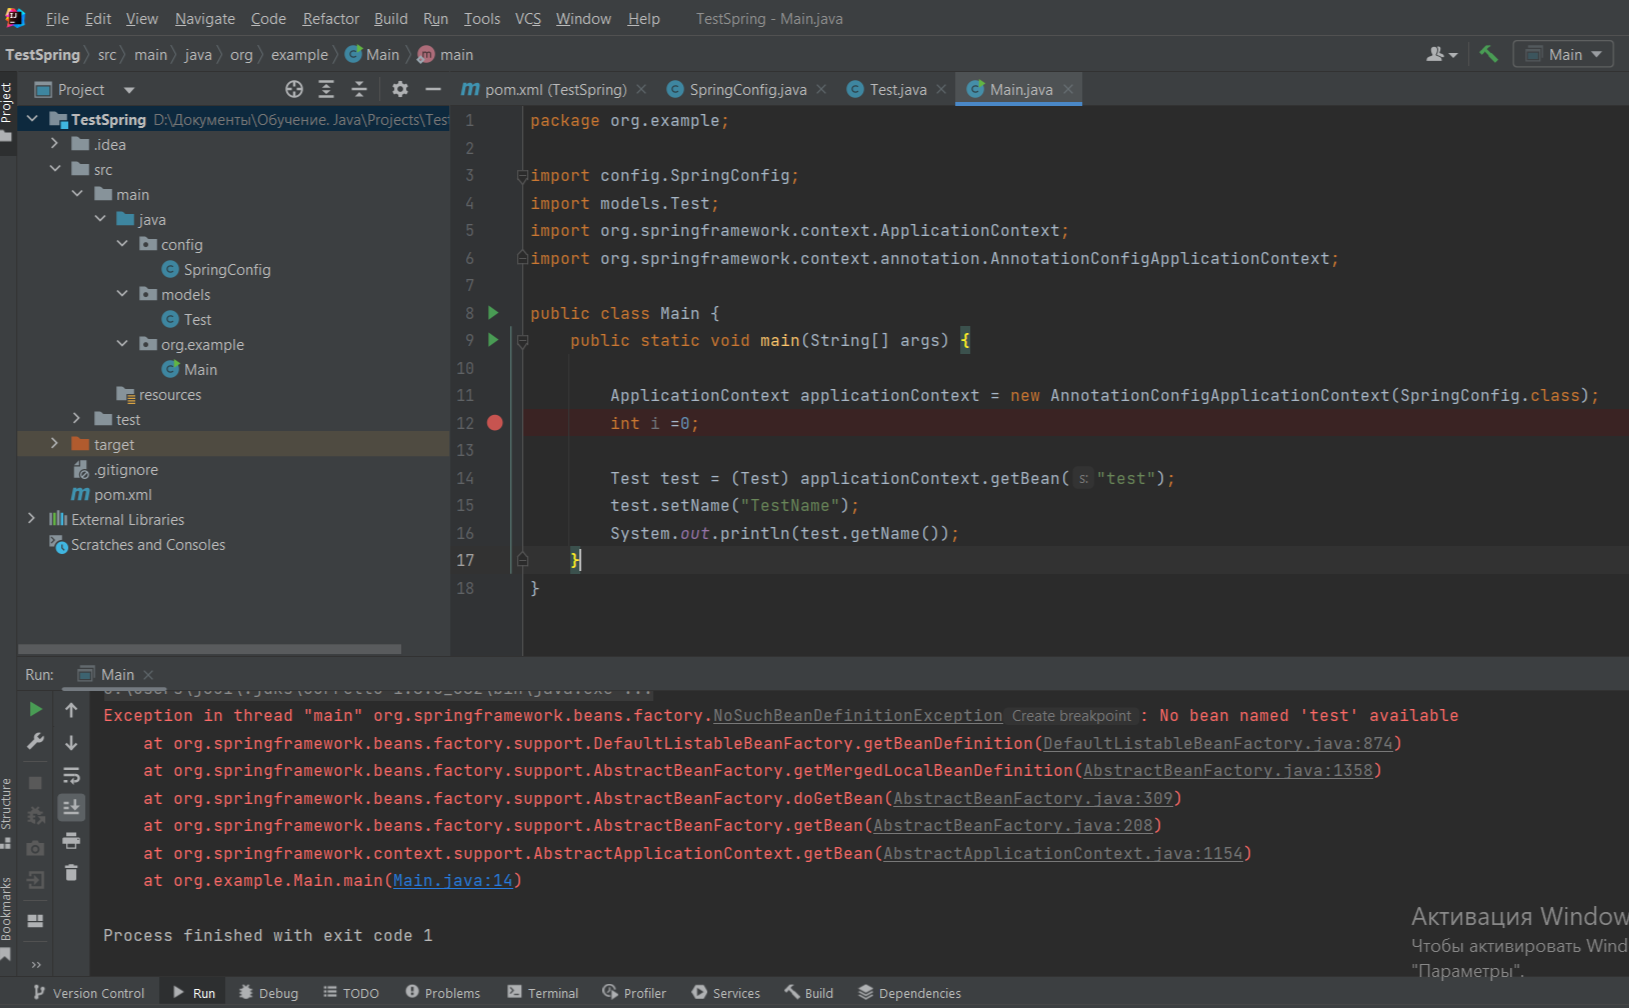Image resolution: width=1629 pixels, height=1008 pixels.
Task: Close the Main.java tab
Action: pos(1069,89)
